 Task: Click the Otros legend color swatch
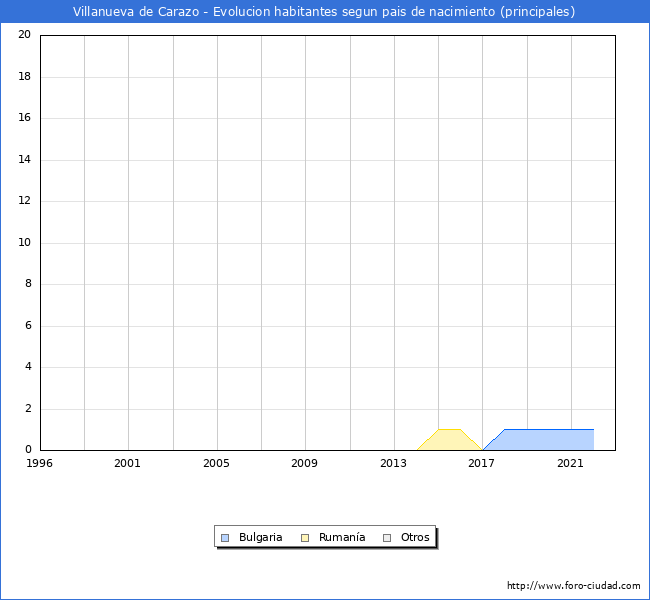click(387, 538)
